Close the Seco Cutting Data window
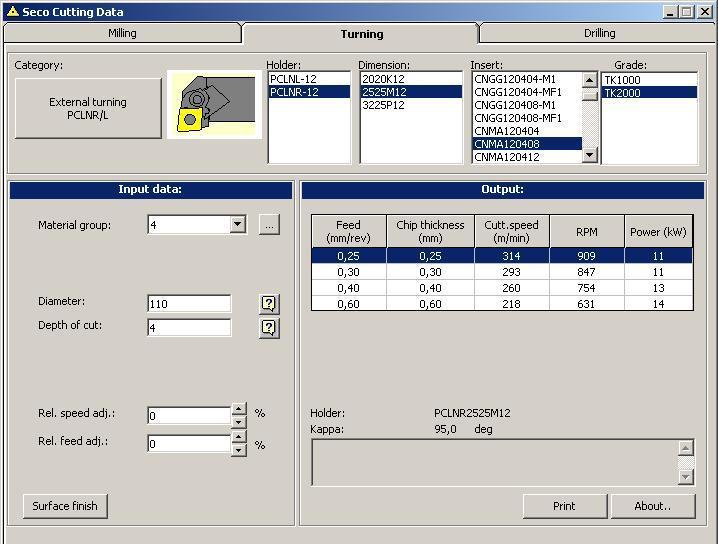Image resolution: width=718 pixels, height=544 pixels. coord(705,12)
